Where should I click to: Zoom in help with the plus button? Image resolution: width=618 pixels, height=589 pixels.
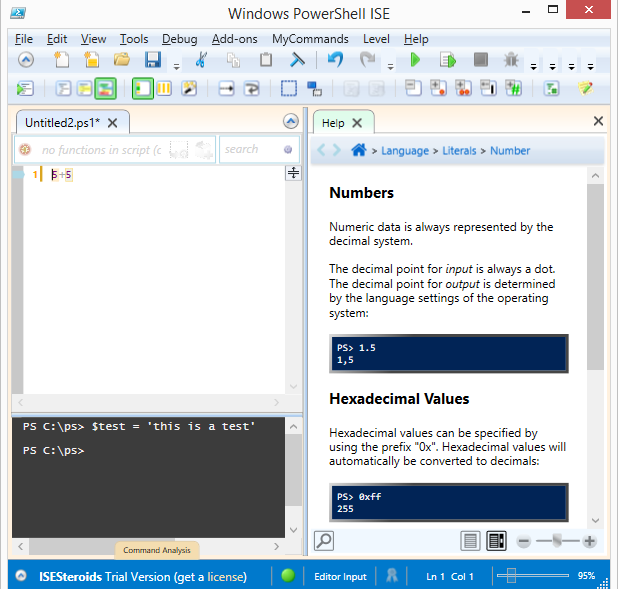point(590,541)
